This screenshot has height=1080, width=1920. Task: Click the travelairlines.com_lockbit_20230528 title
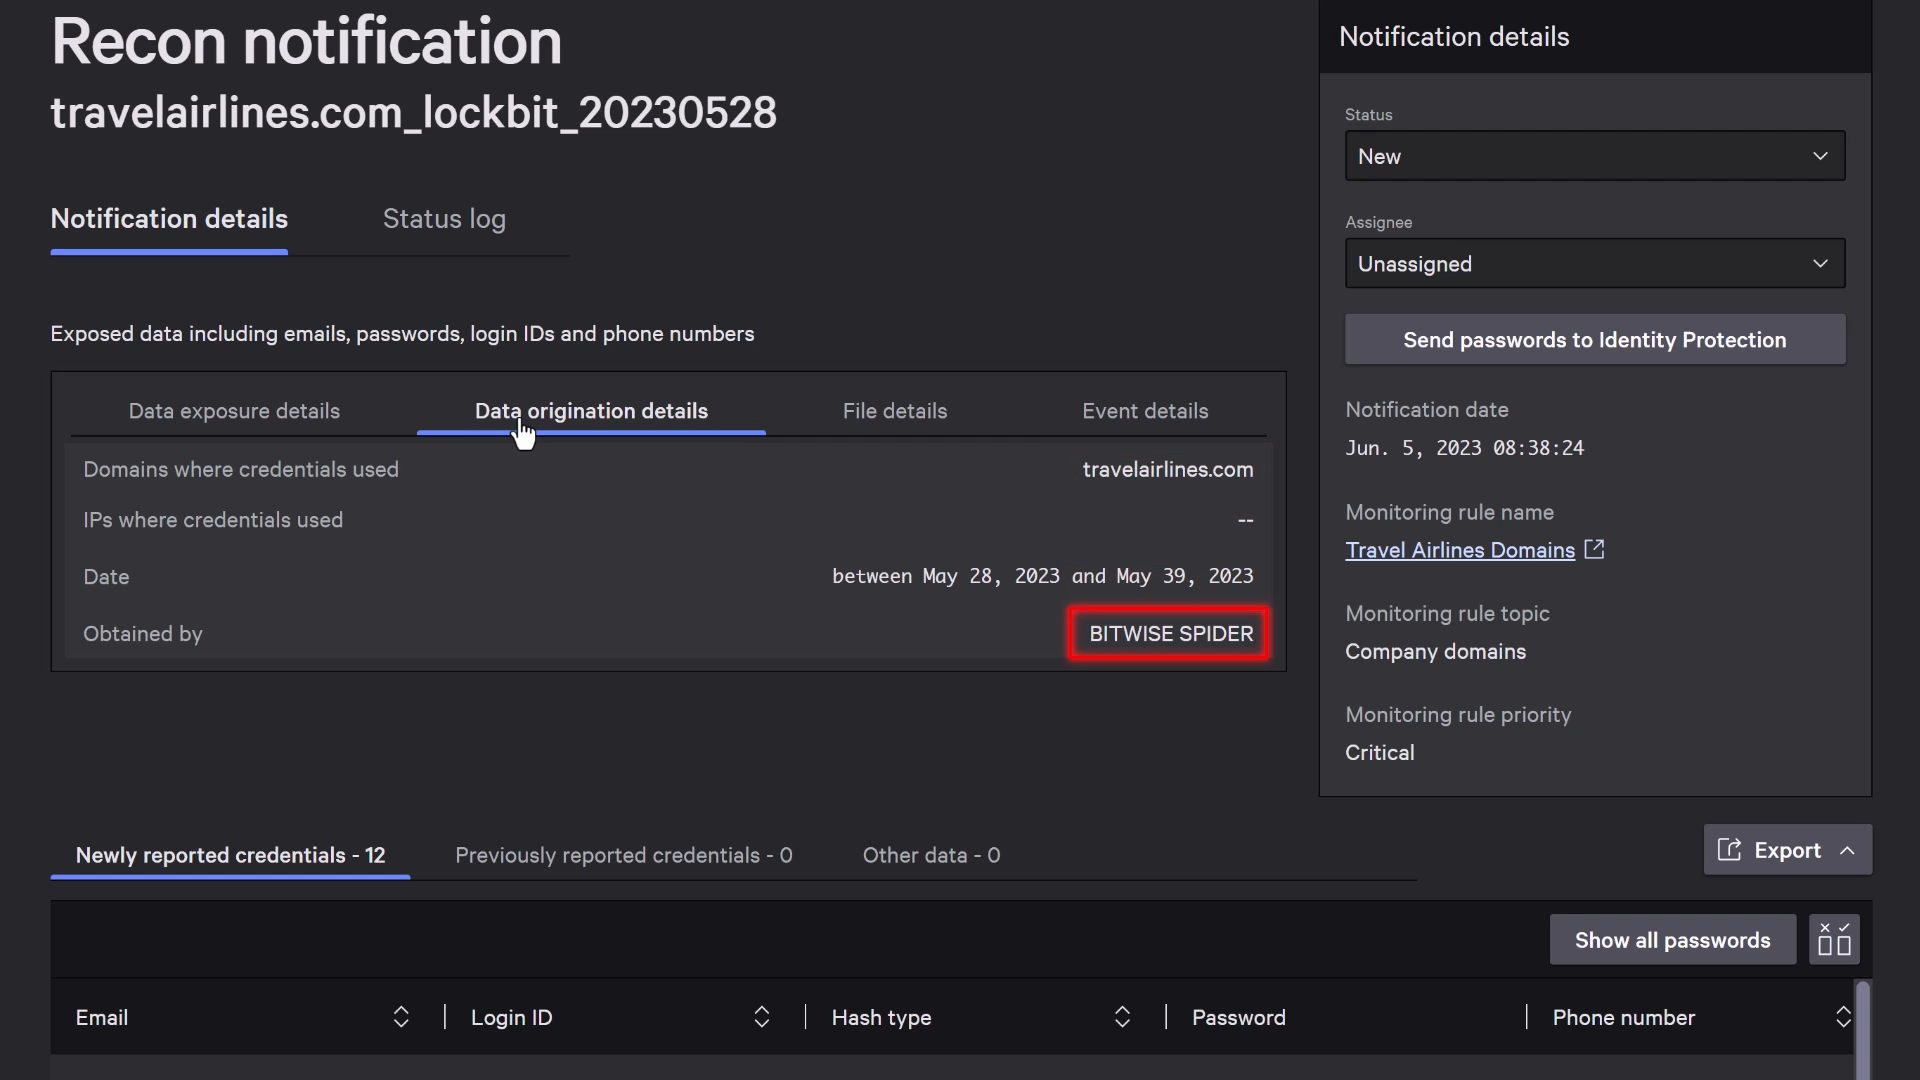pos(413,112)
